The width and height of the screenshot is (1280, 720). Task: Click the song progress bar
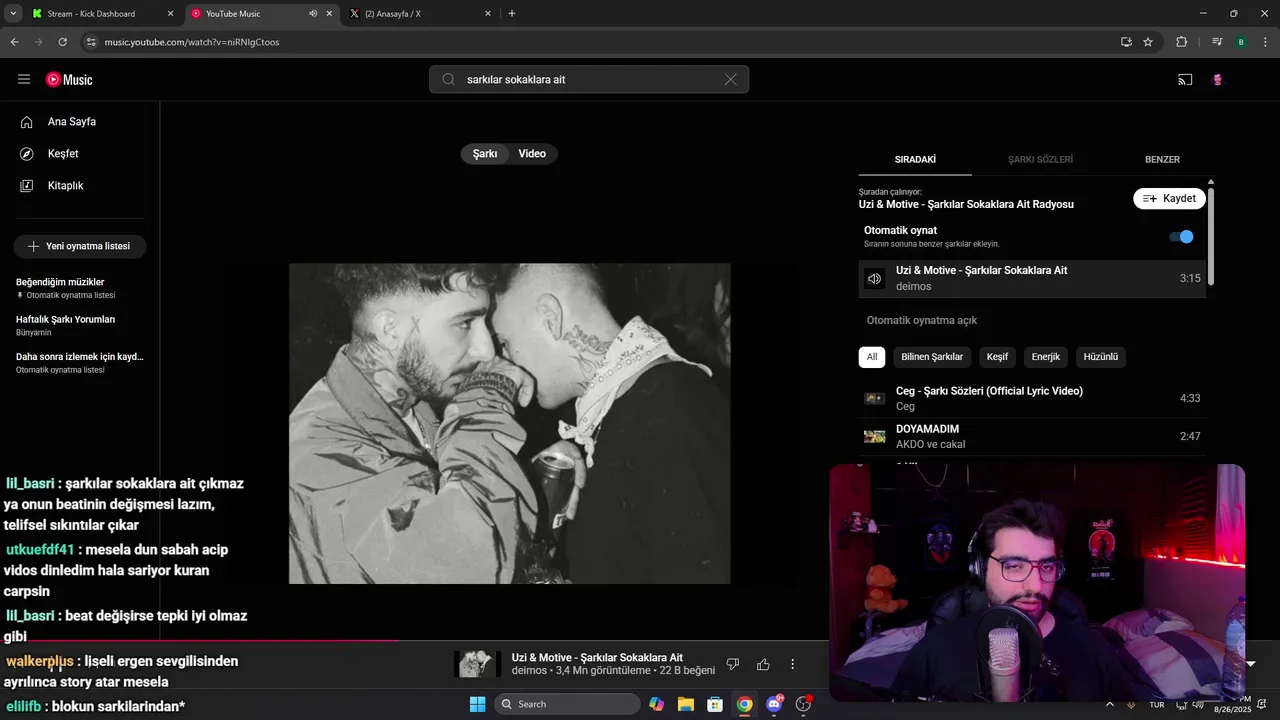coord(415,641)
